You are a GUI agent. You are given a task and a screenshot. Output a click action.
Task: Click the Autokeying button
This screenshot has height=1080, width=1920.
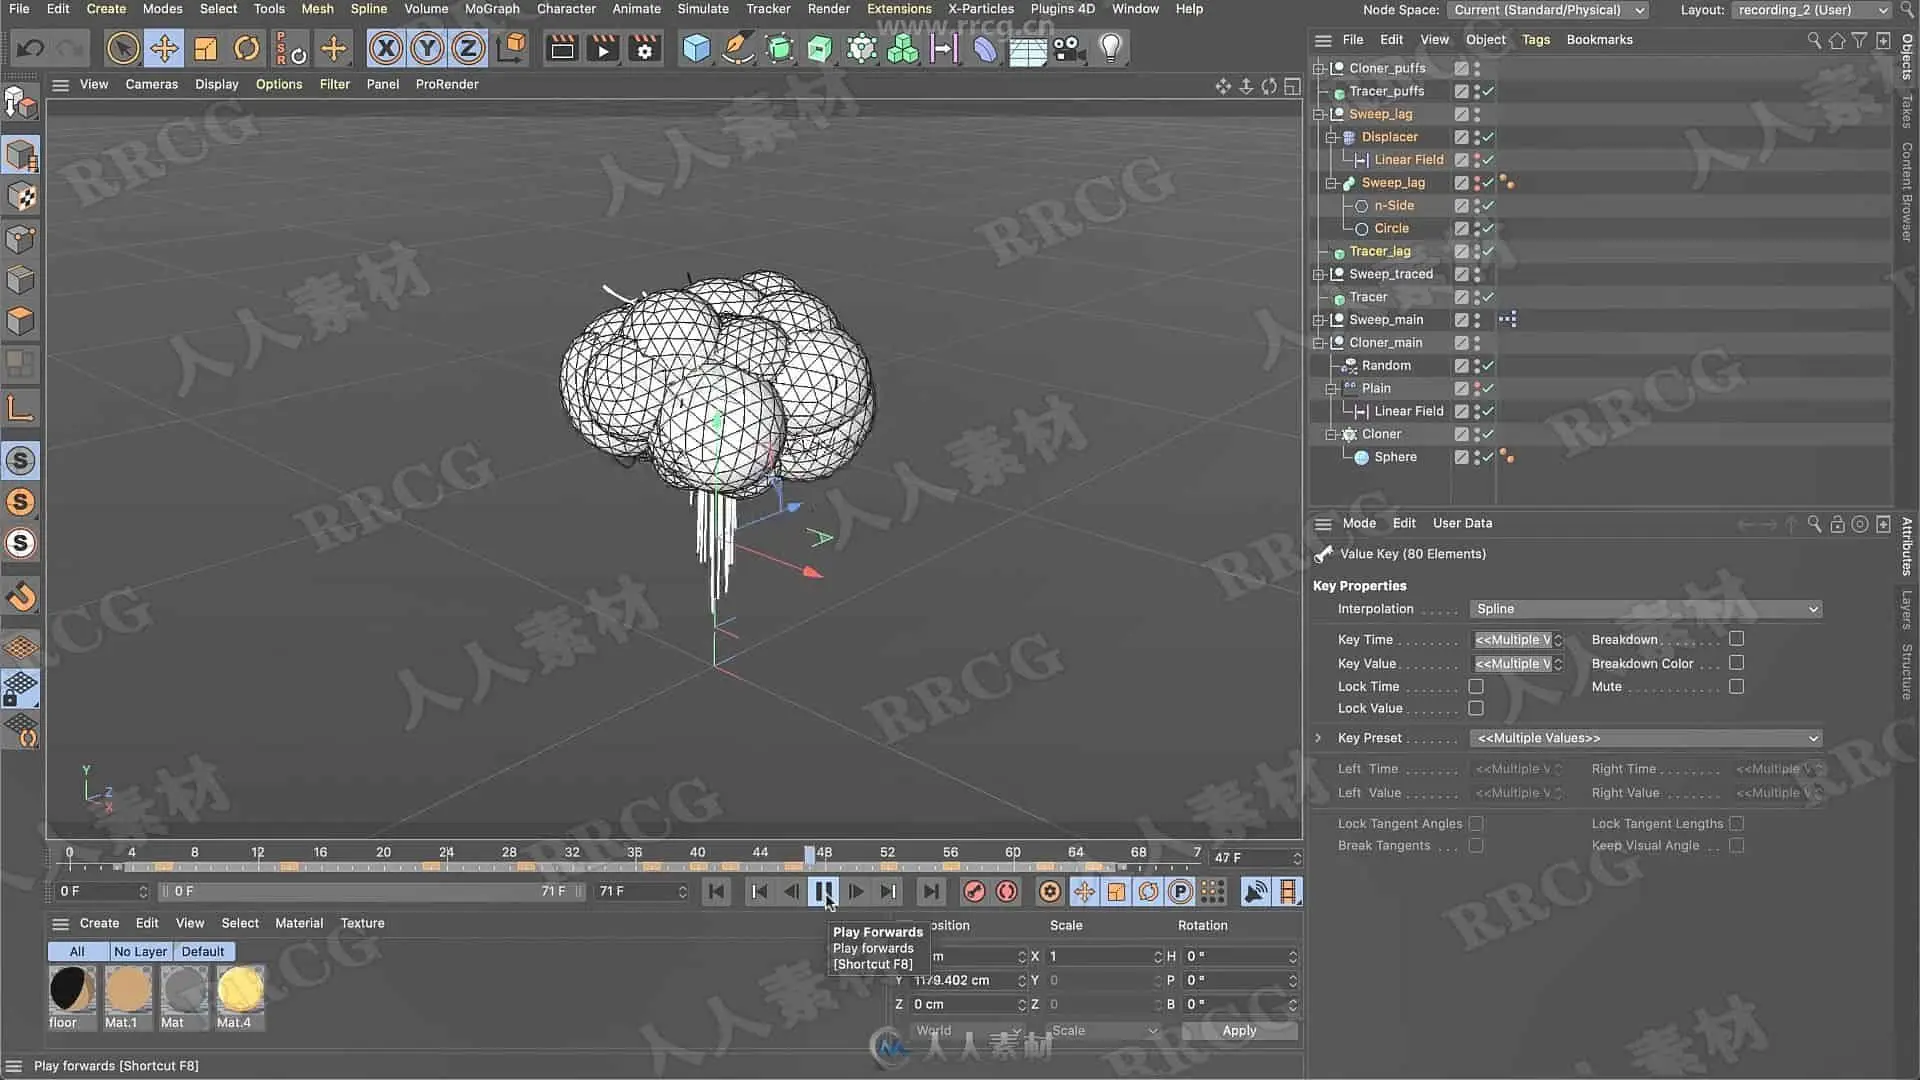(1007, 891)
